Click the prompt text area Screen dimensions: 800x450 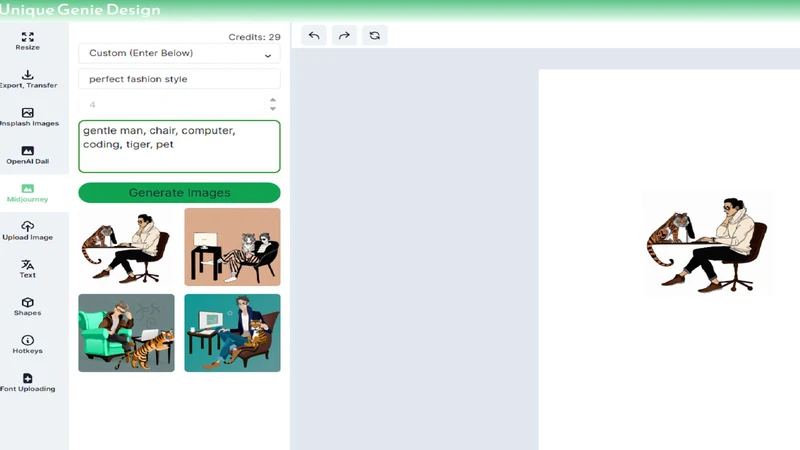click(x=179, y=146)
